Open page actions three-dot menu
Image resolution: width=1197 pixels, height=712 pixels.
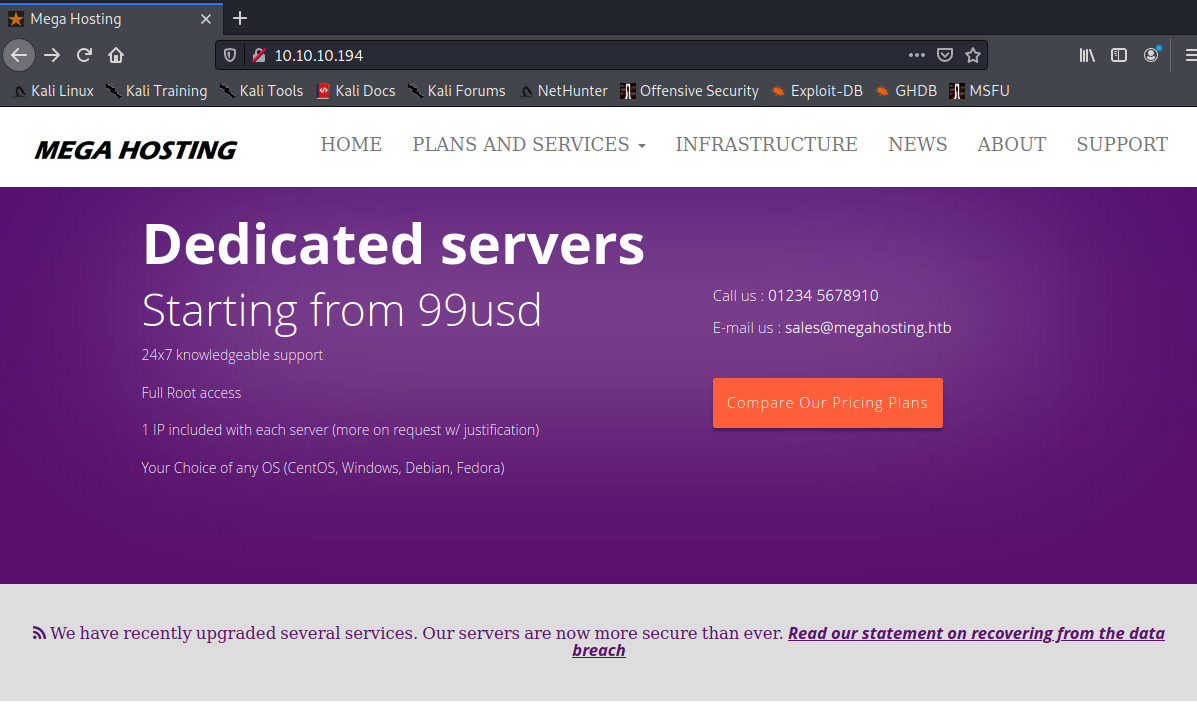(916, 55)
